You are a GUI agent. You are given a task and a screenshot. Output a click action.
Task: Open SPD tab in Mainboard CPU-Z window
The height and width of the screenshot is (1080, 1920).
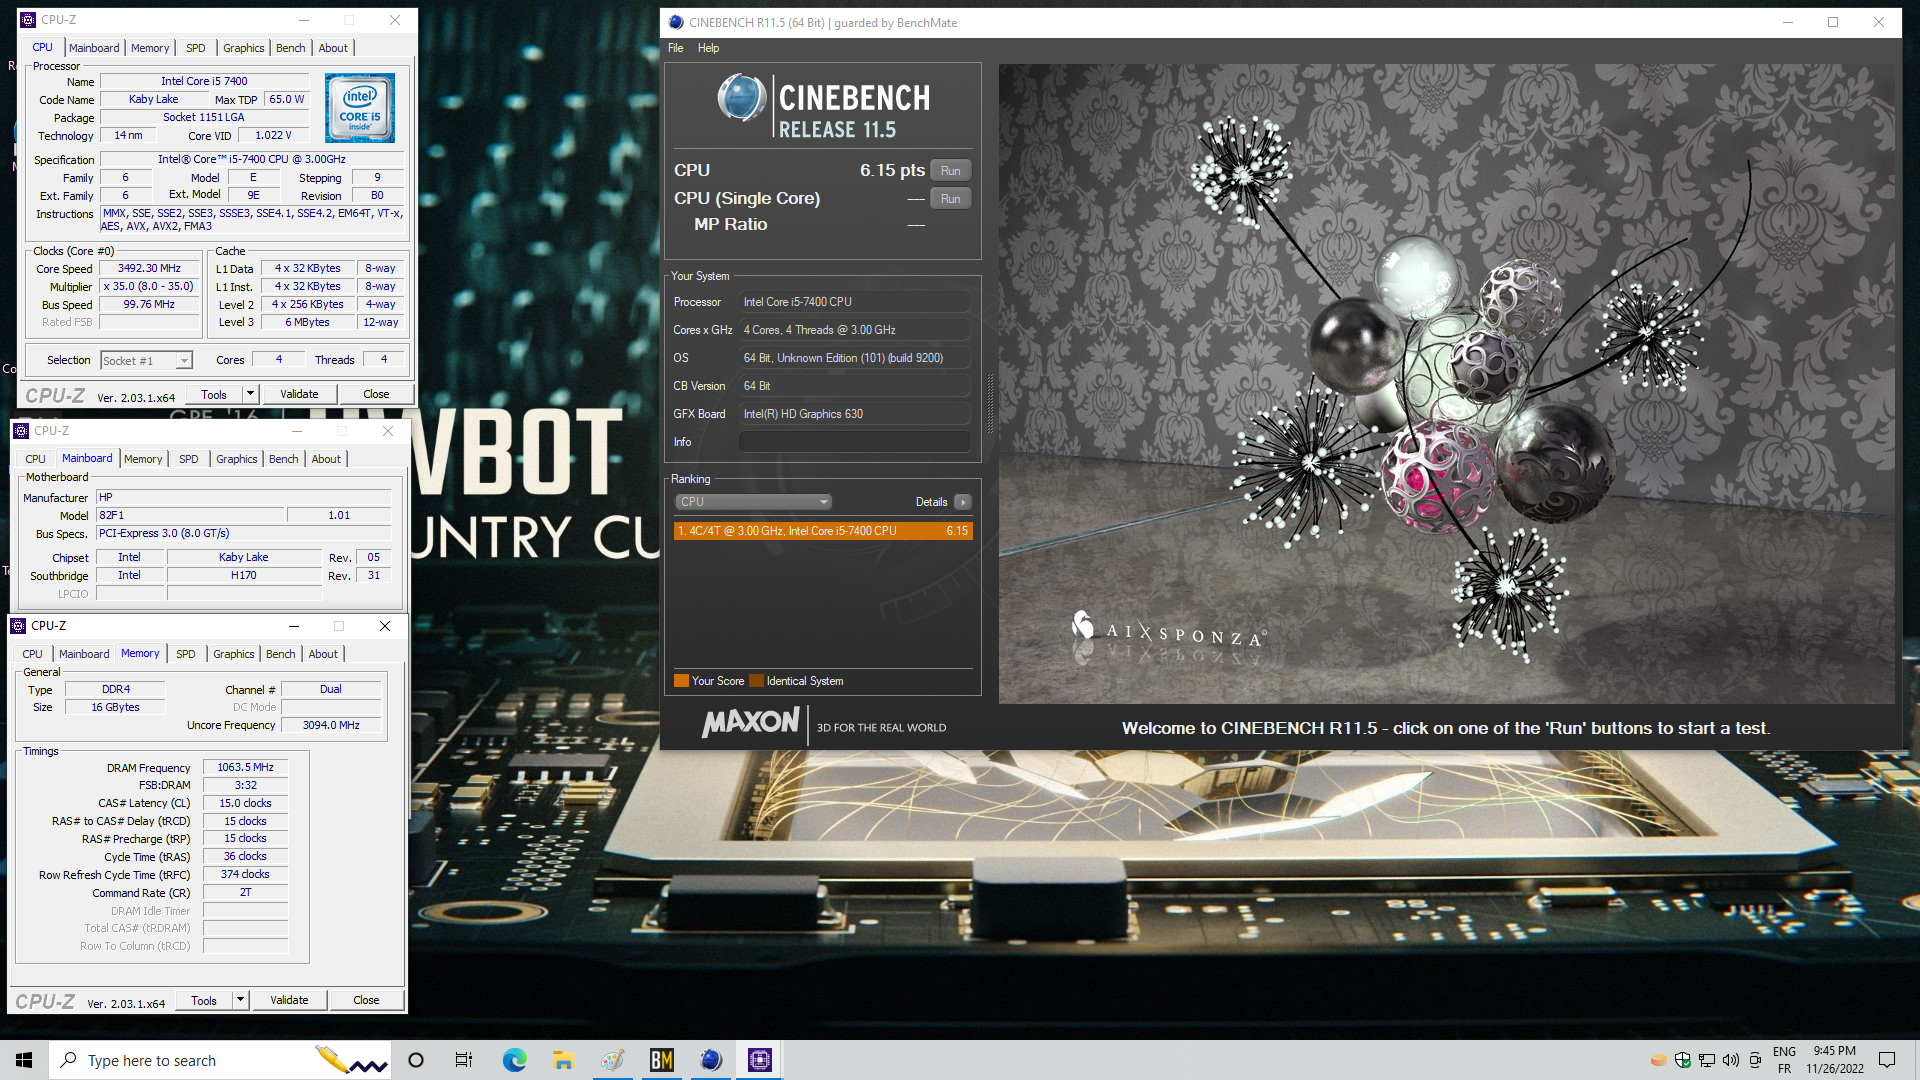(189, 459)
